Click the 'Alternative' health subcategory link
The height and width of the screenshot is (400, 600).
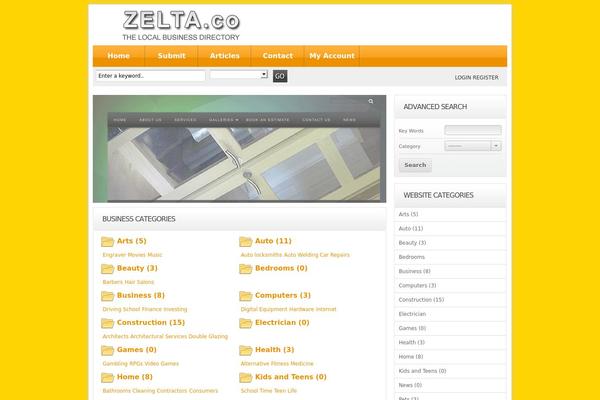[254, 364]
